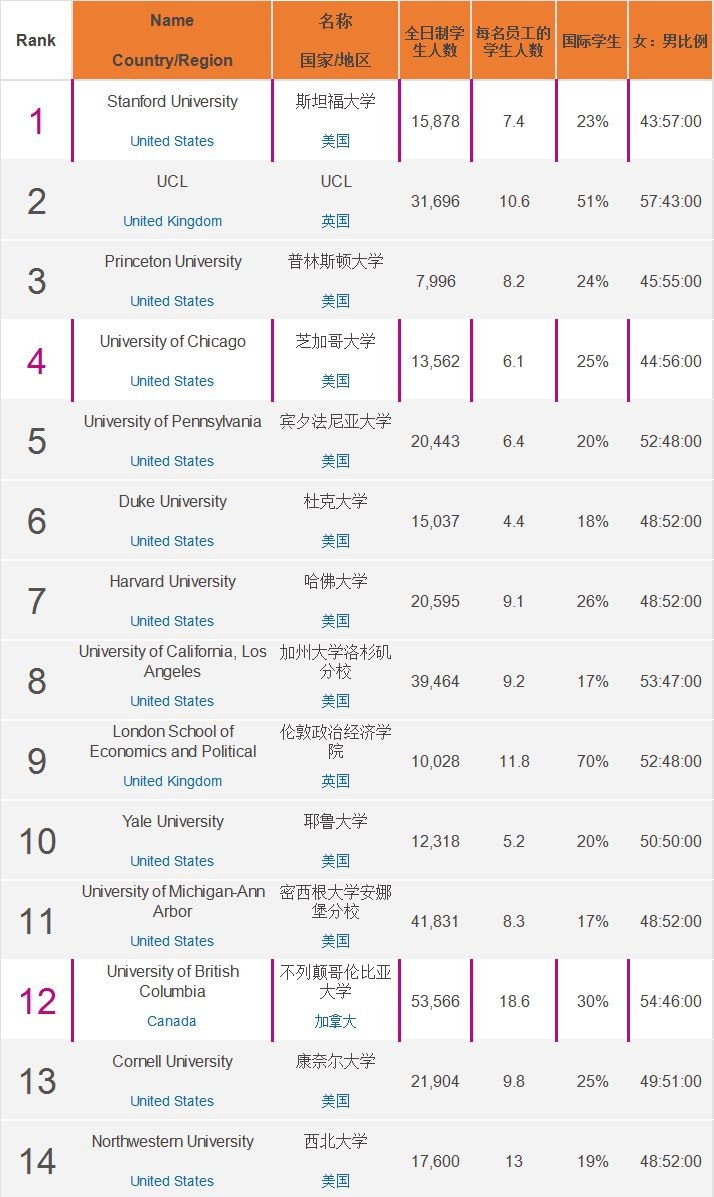Viewport: 714px width, 1197px height.
Task: Click the 全日制学生人数 column header
Action: tap(435, 41)
